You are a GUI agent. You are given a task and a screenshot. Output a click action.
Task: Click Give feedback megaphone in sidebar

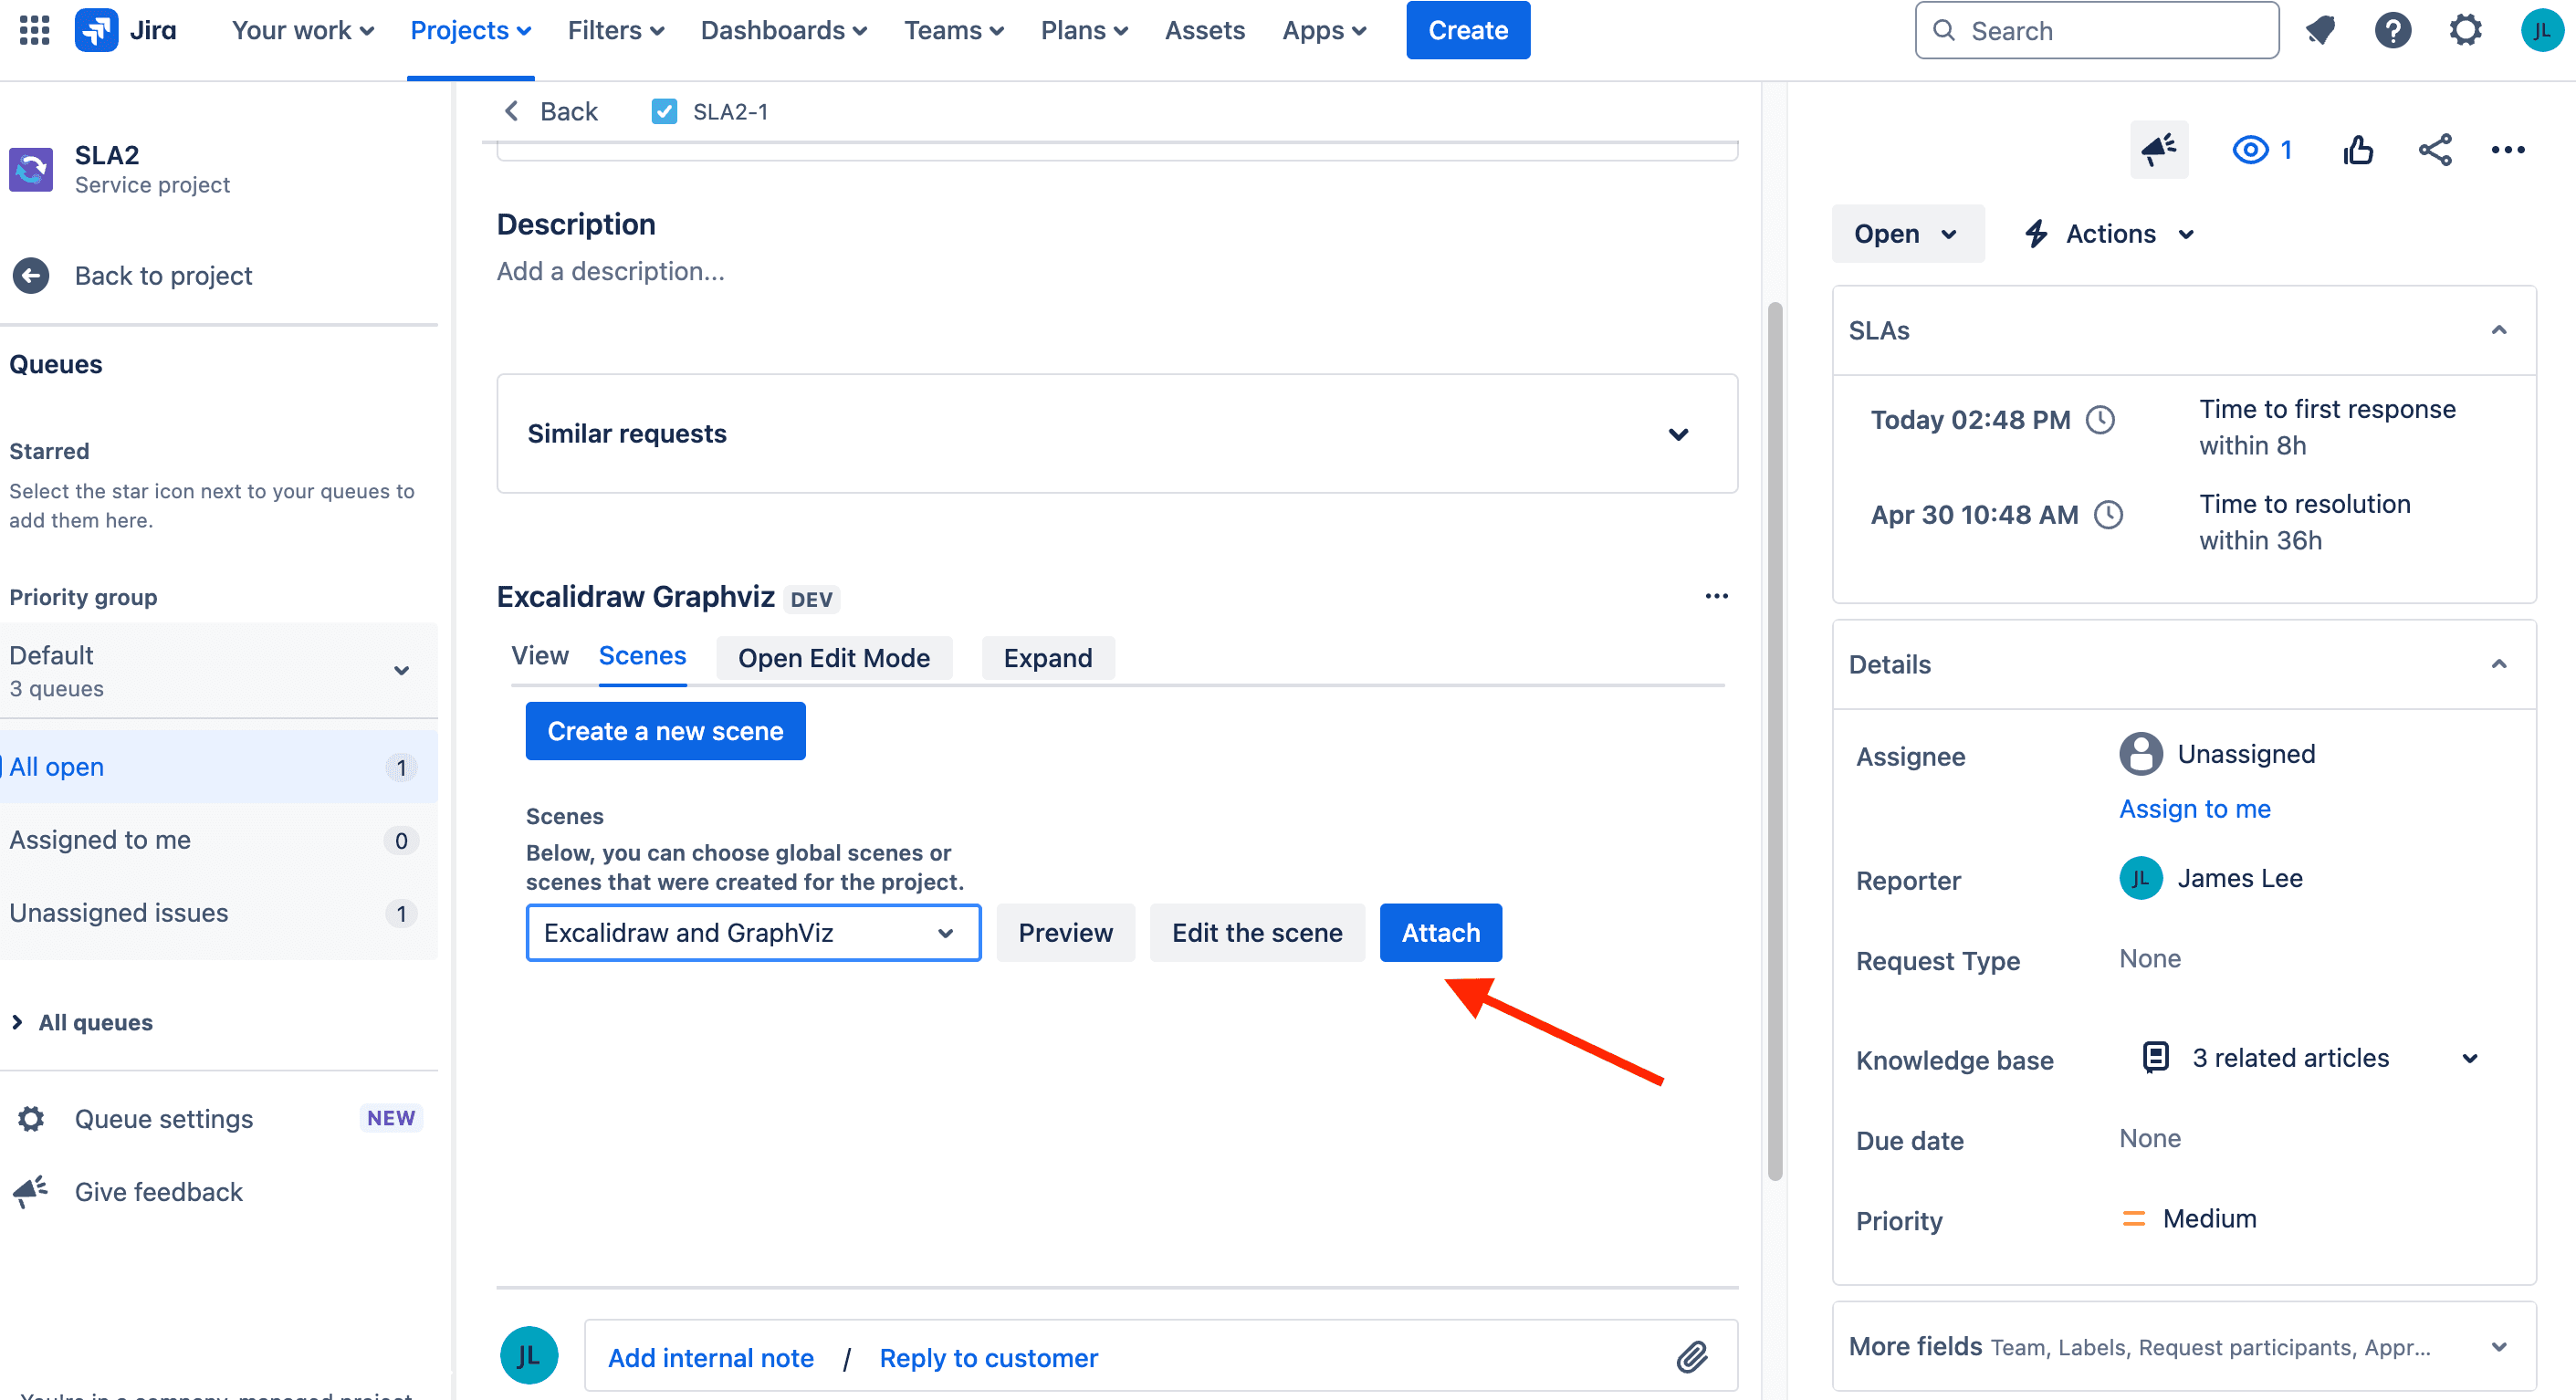(31, 1191)
